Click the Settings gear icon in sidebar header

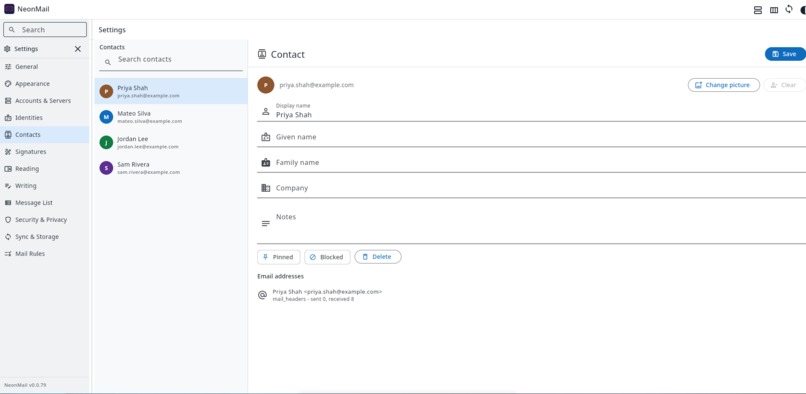tap(7, 49)
